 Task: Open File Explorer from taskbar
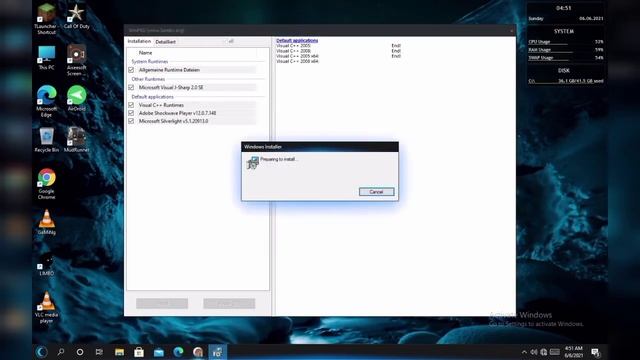coord(119,352)
